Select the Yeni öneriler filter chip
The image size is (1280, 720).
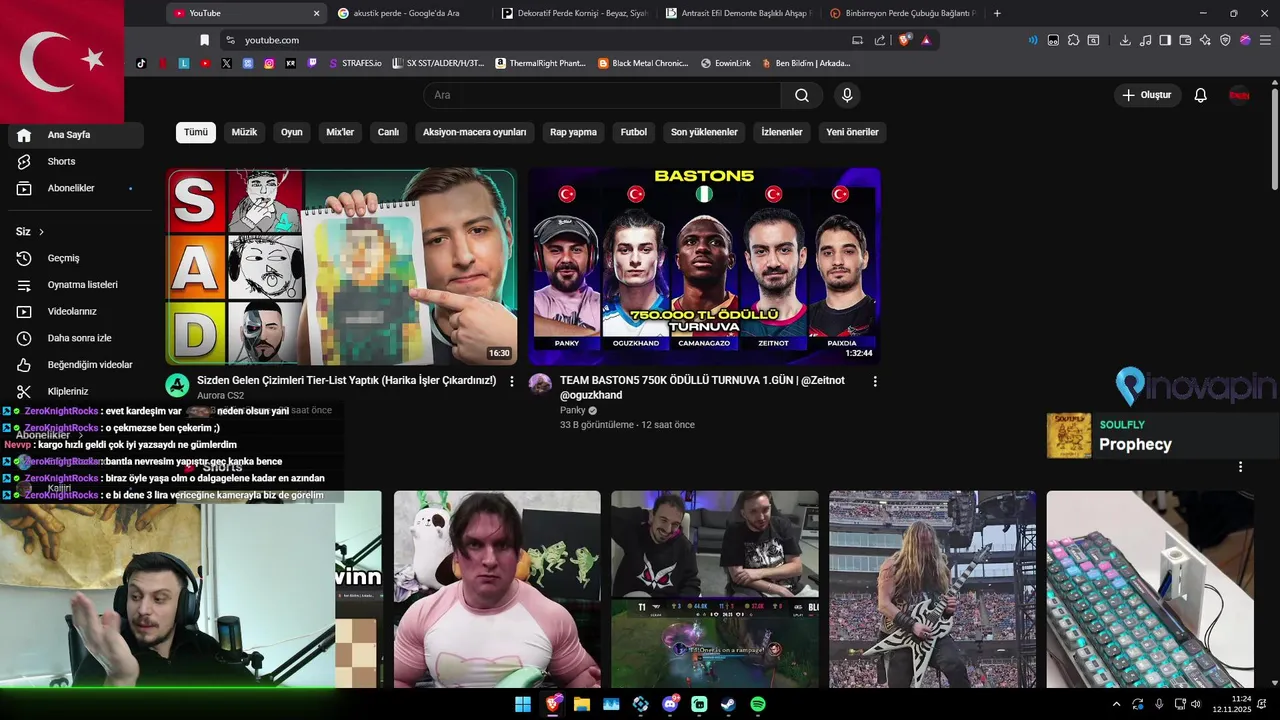[x=853, y=132]
